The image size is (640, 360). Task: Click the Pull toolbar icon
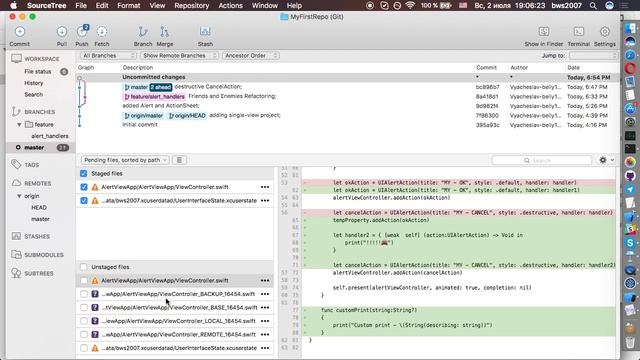click(x=62, y=32)
